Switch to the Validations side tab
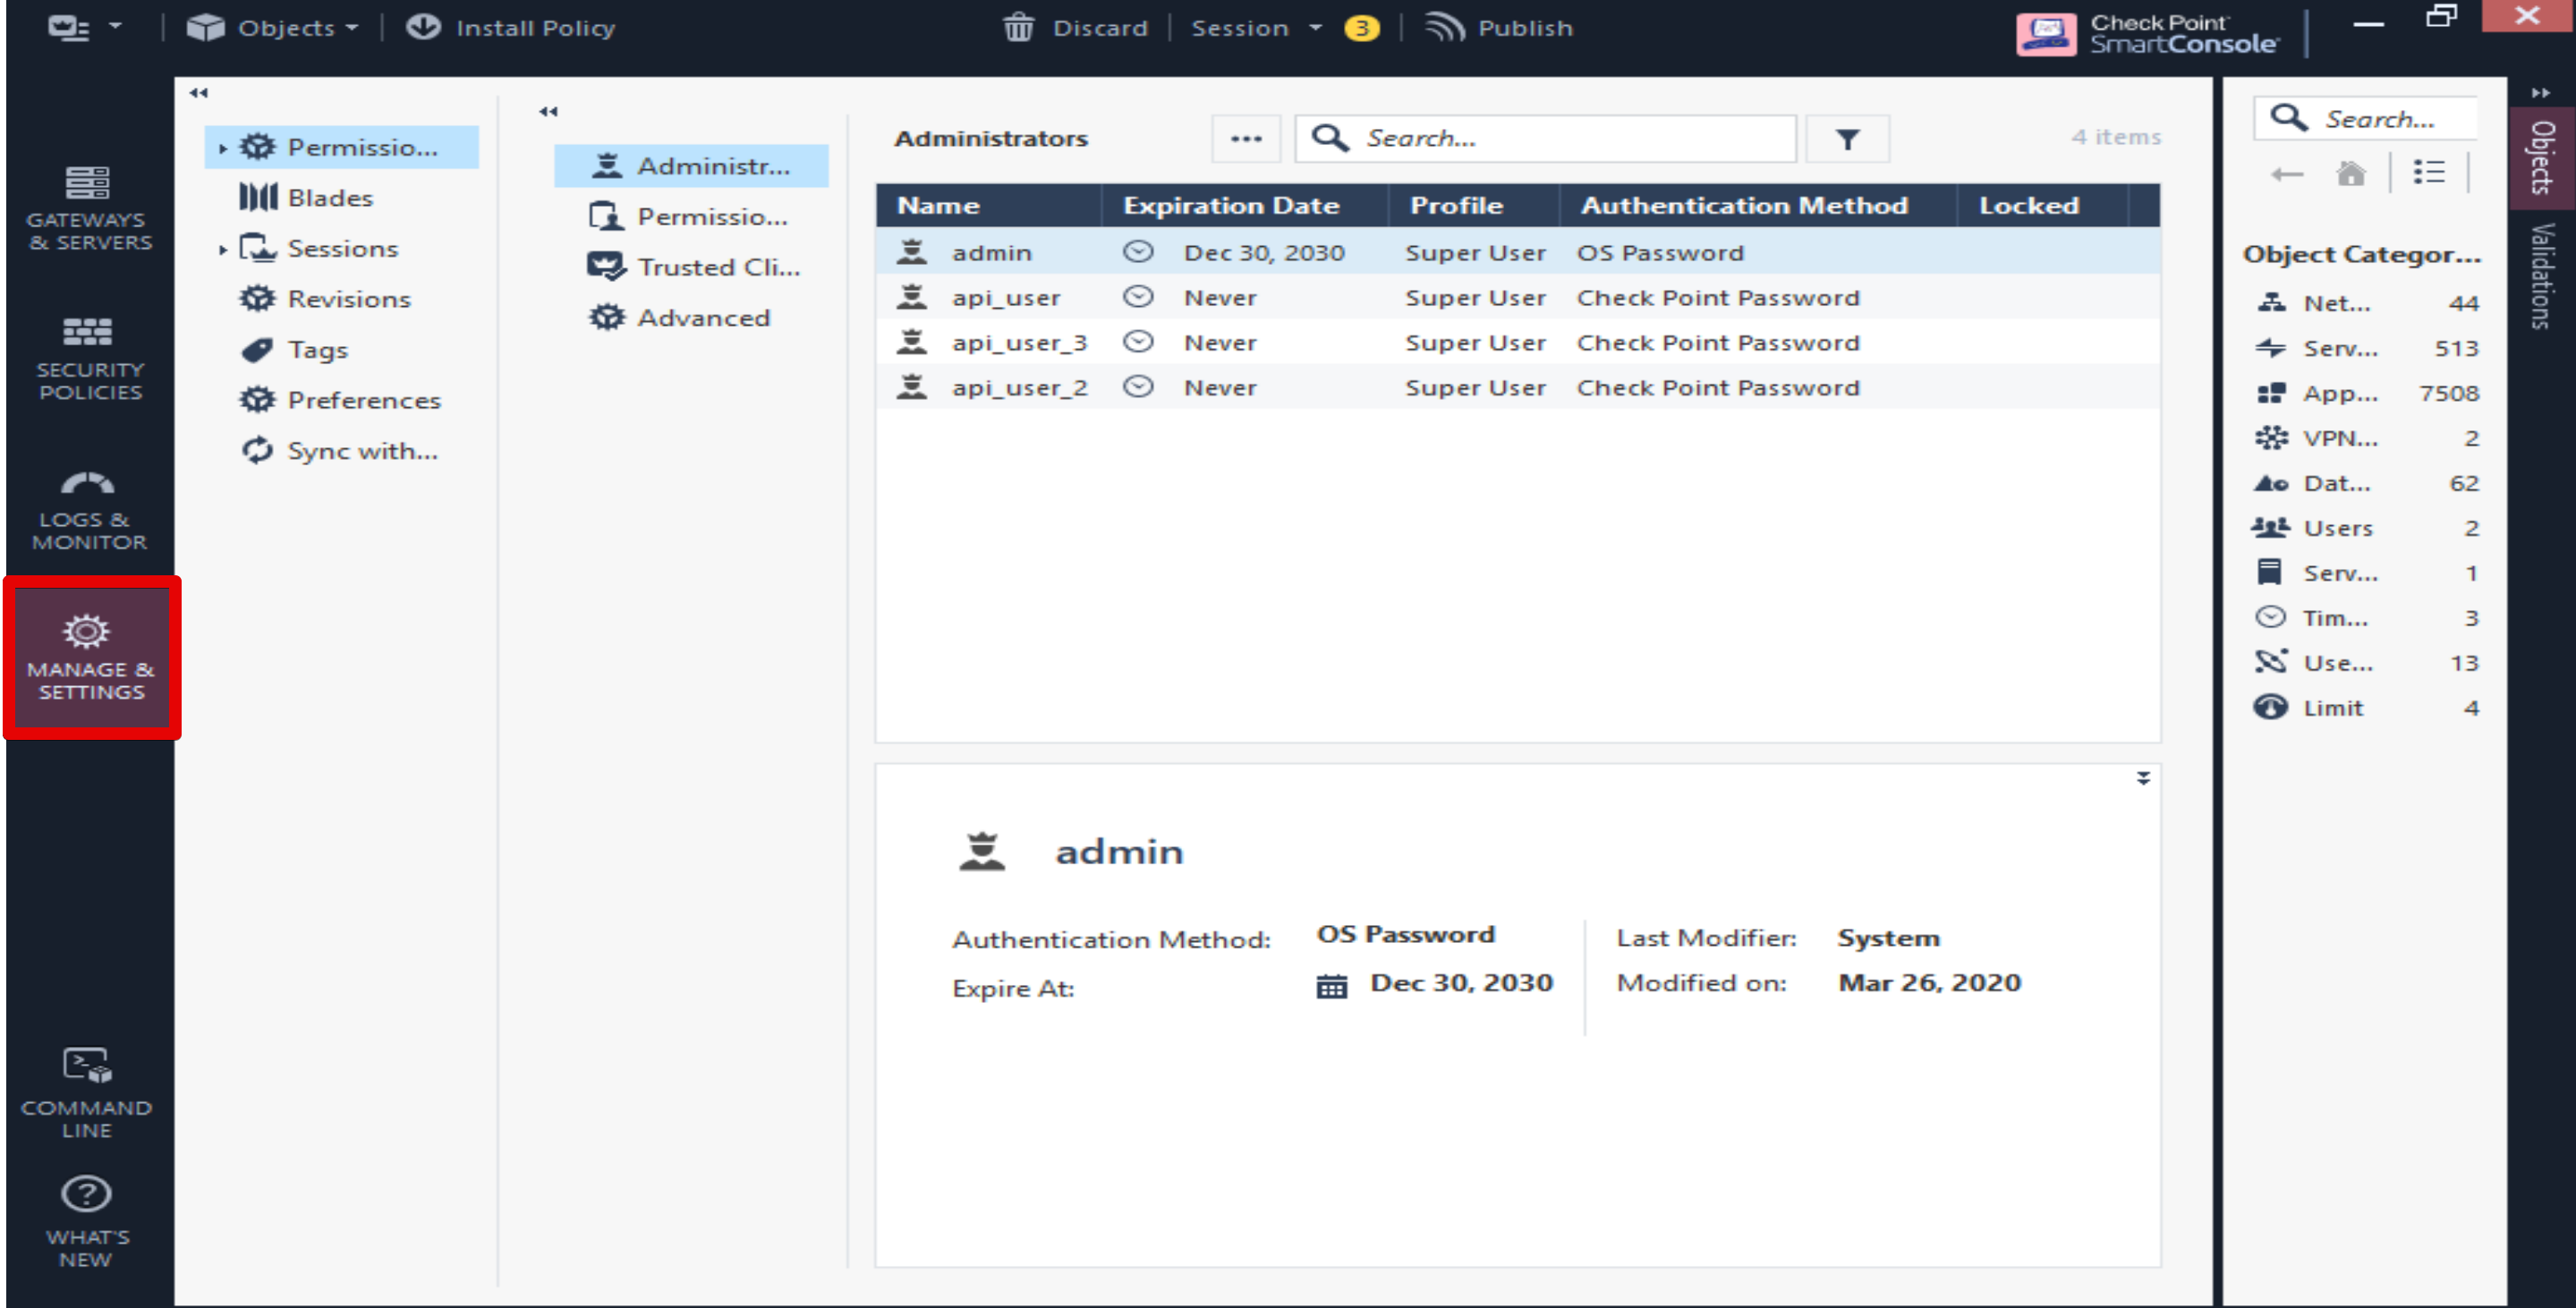This screenshot has height=1308, width=2576. [2541, 276]
